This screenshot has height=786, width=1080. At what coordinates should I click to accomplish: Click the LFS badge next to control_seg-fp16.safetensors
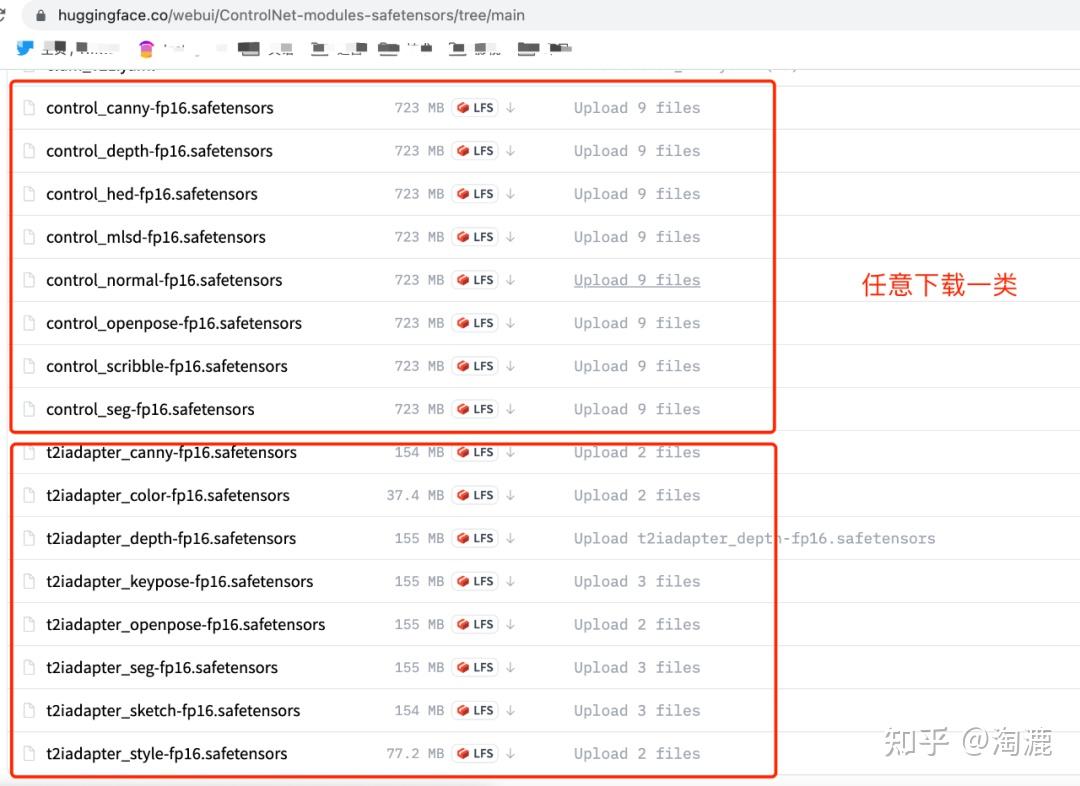474,409
